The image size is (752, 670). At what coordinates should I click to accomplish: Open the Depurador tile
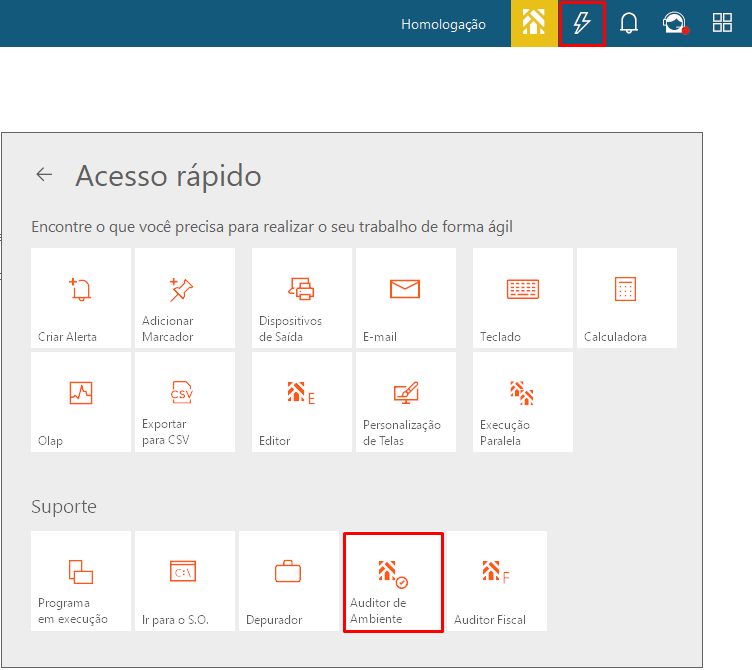289,581
